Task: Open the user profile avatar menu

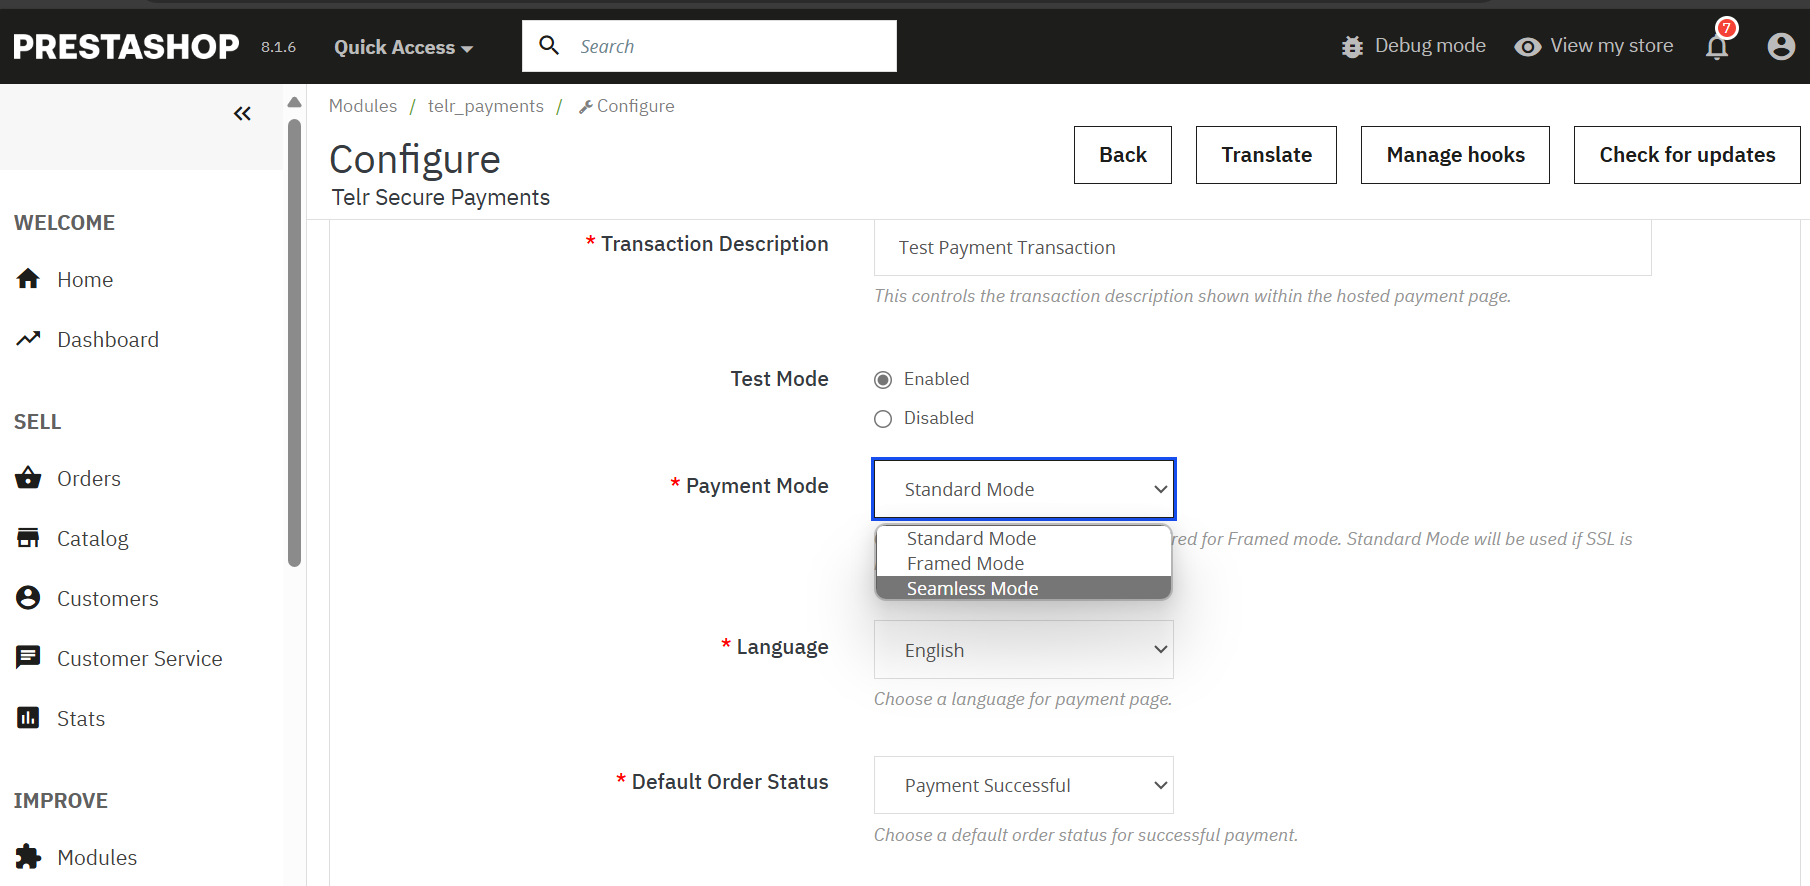Action: click(1781, 46)
